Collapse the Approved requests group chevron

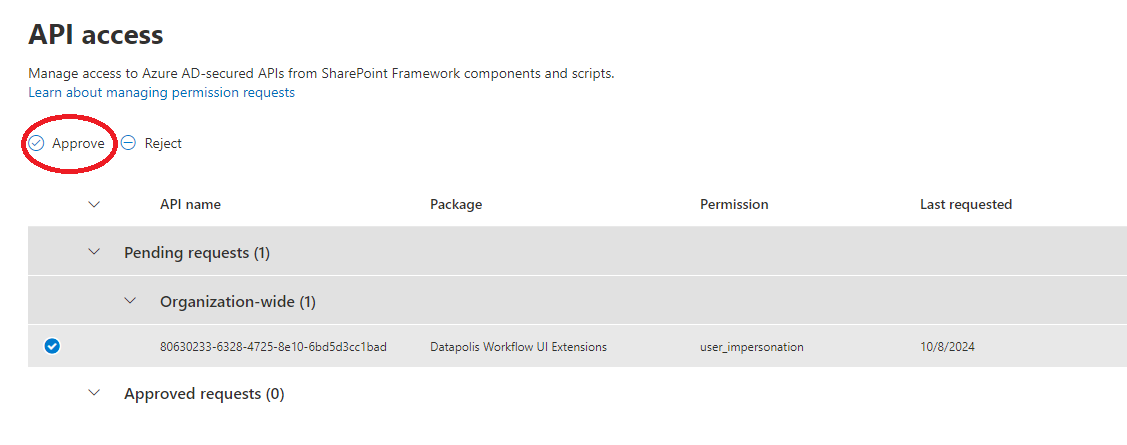tap(95, 394)
